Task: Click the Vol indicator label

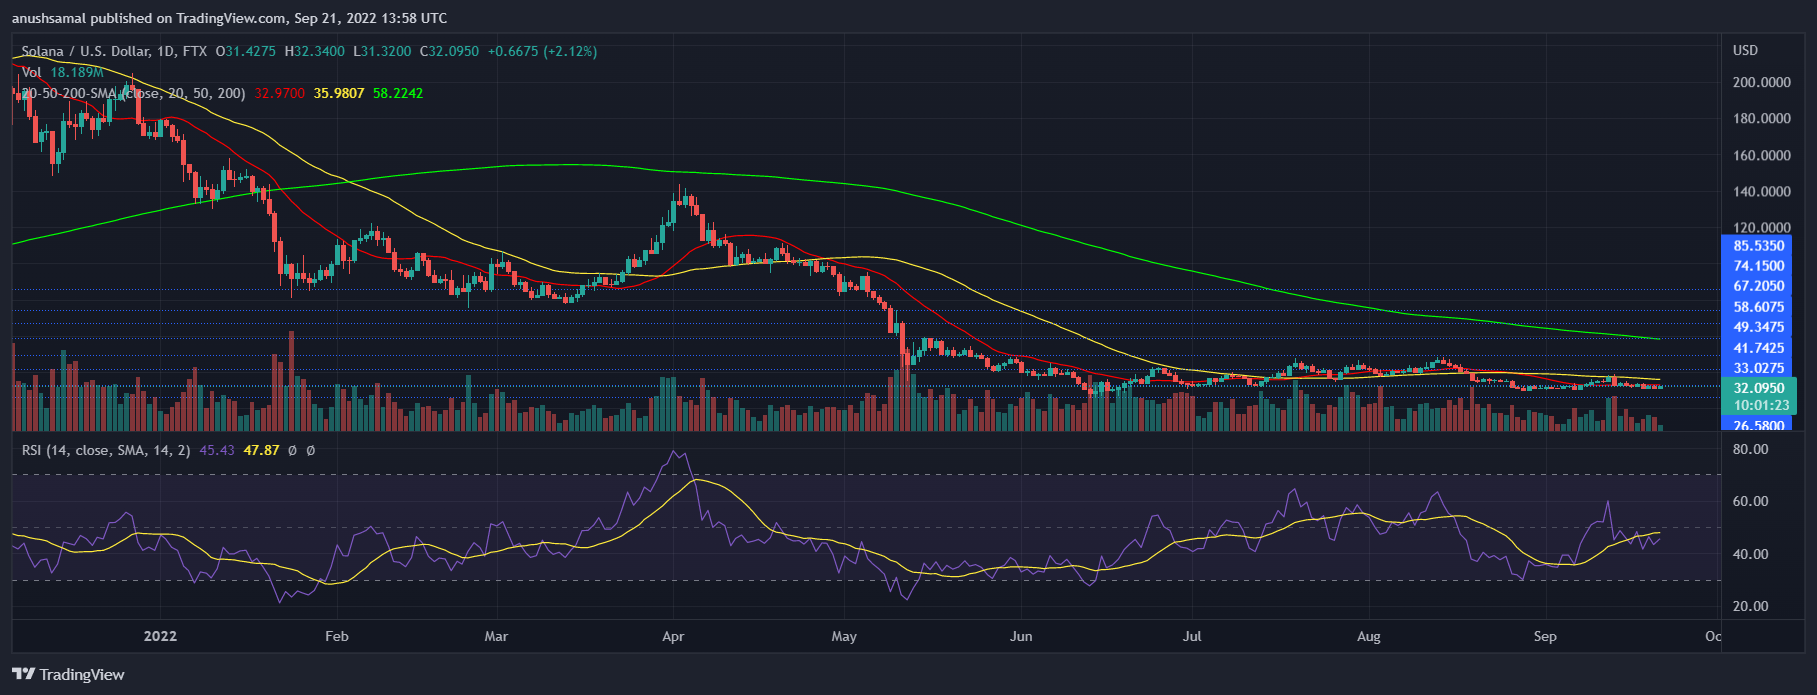Action: 32,72
